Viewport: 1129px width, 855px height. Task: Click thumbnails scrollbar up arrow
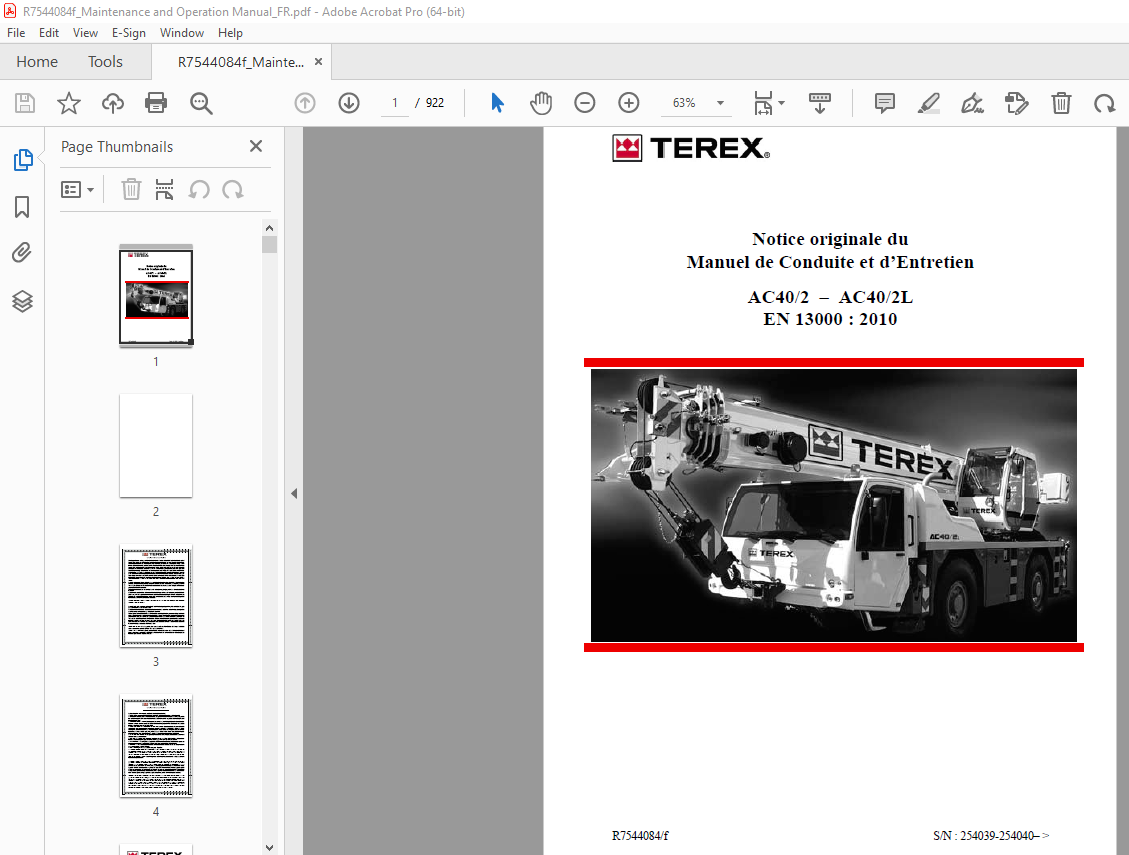point(269,228)
